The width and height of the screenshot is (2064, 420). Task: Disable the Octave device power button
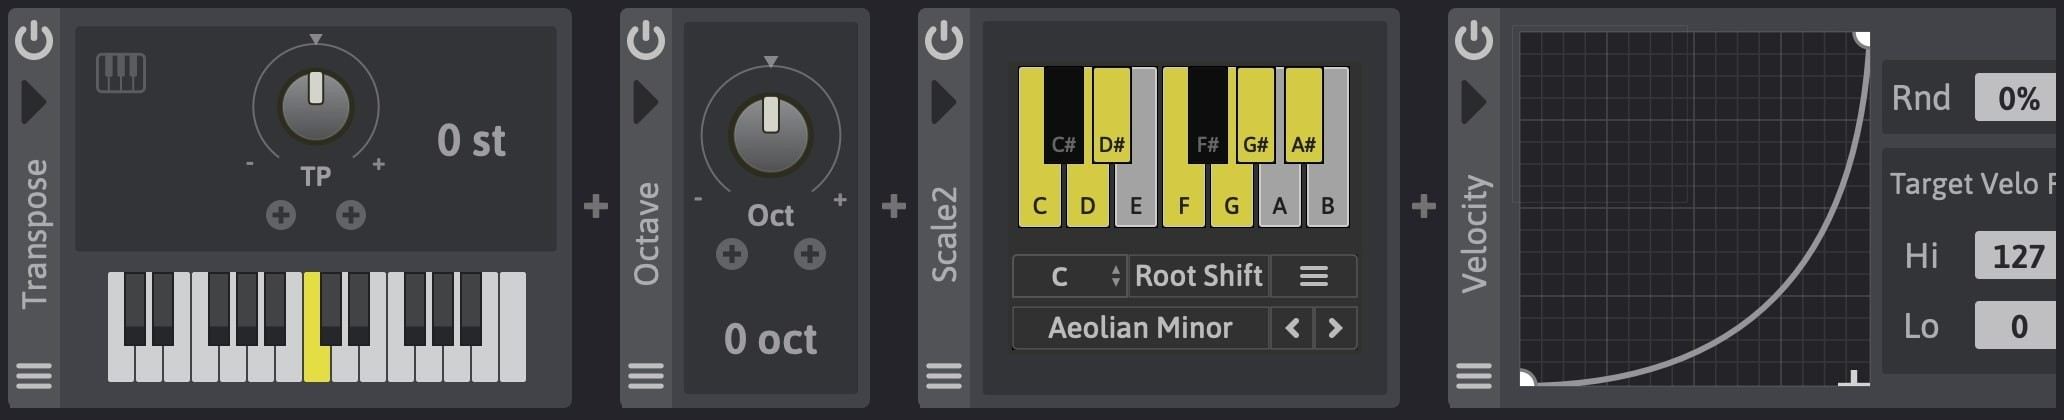646,41
